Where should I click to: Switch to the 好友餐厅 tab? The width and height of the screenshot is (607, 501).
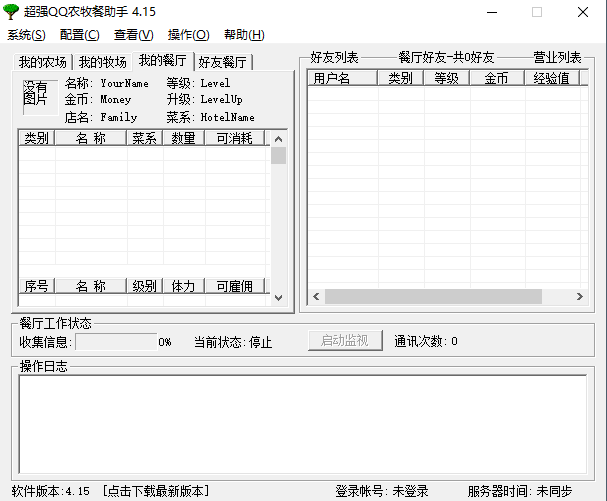coord(223,62)
